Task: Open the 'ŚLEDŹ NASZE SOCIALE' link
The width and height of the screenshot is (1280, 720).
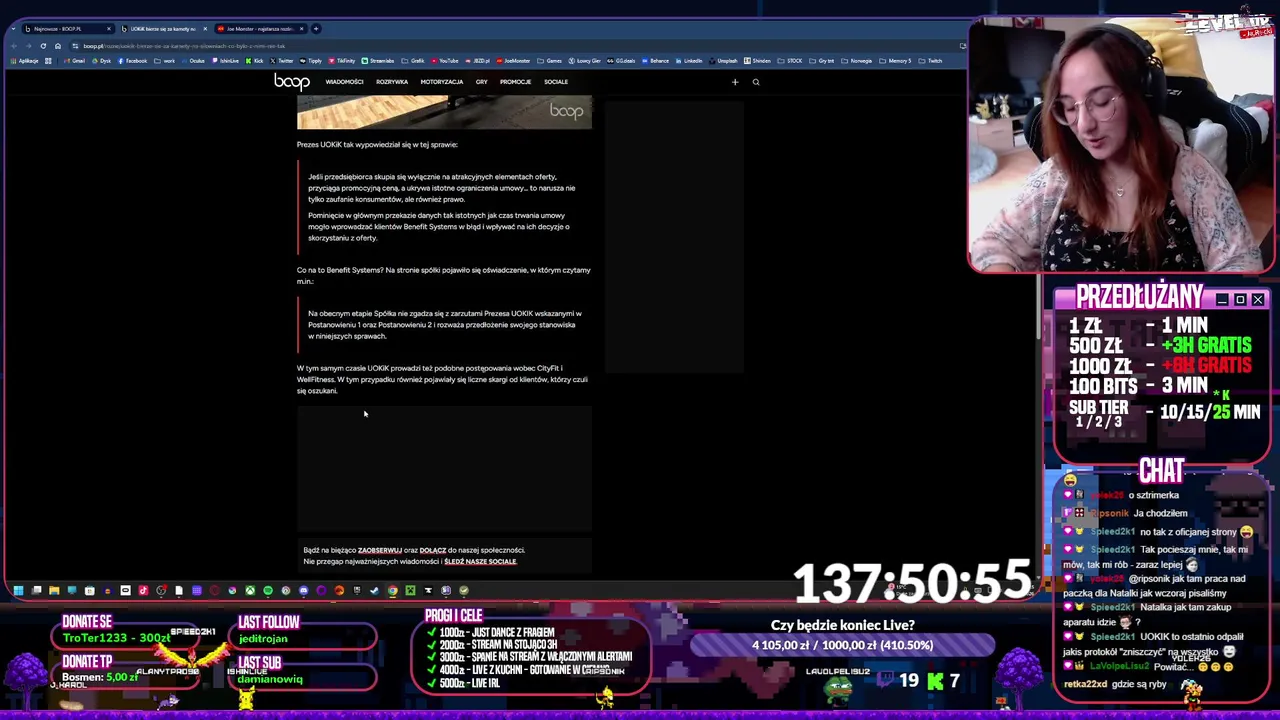Action: click(x=480, y=561)
